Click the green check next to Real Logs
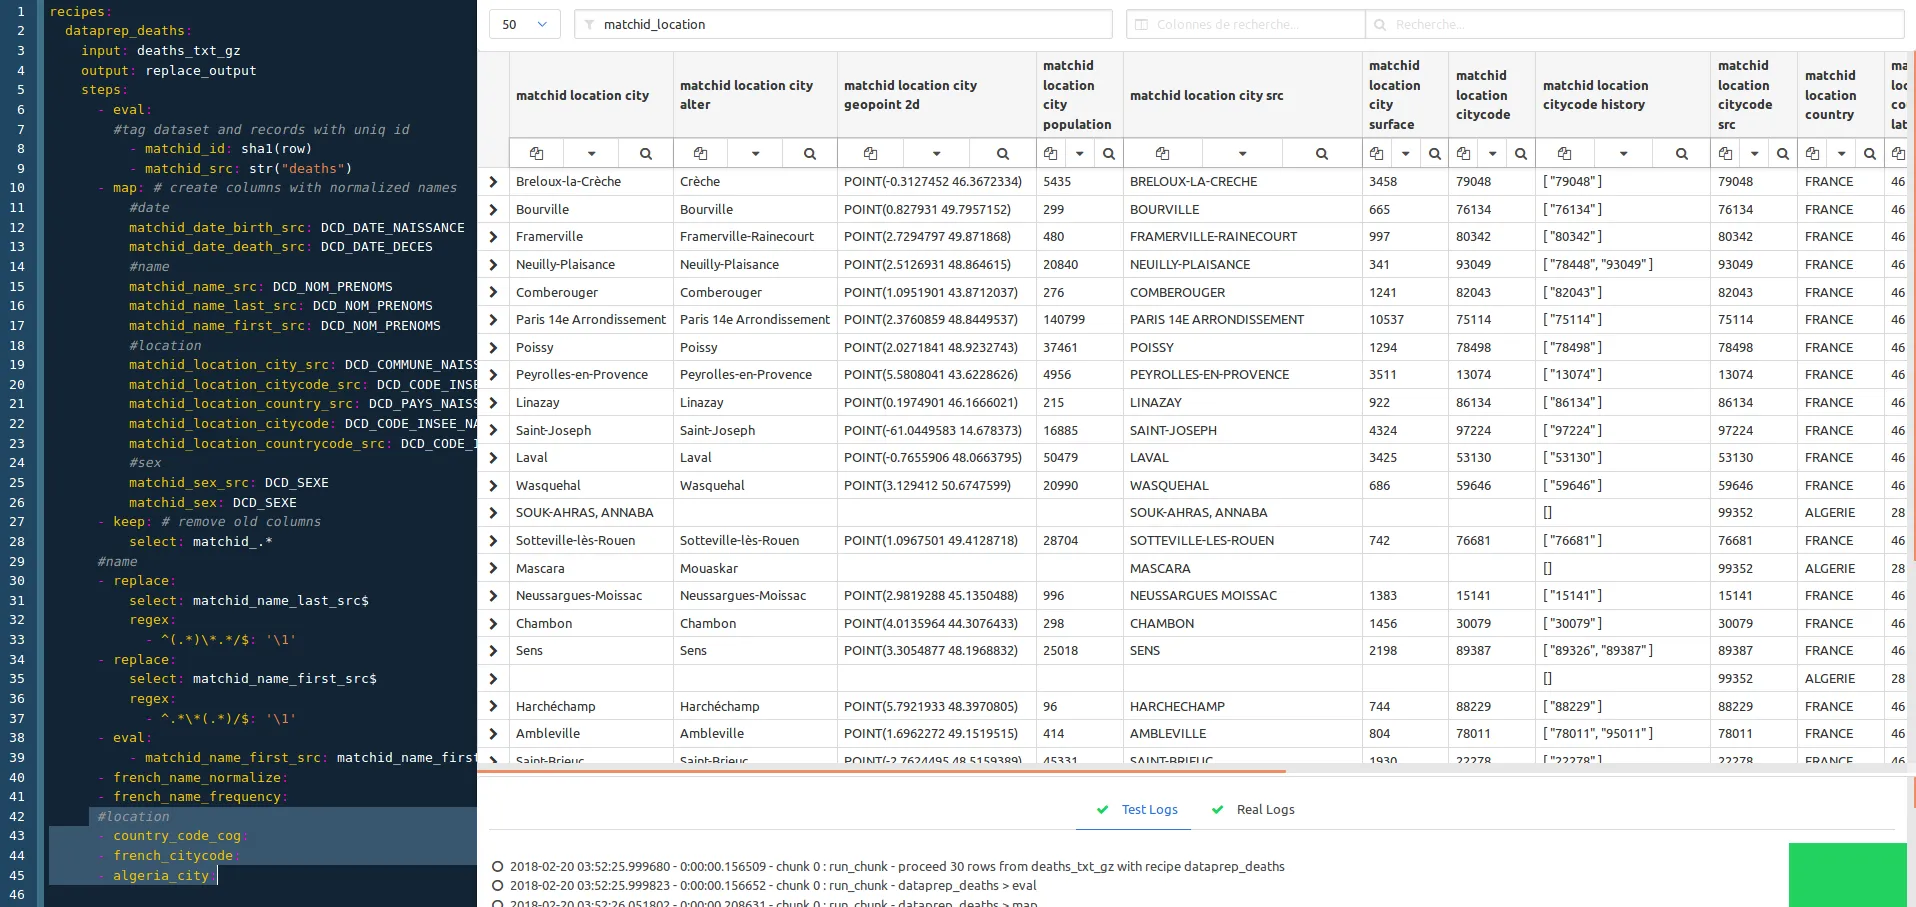 pos(1217,811)
